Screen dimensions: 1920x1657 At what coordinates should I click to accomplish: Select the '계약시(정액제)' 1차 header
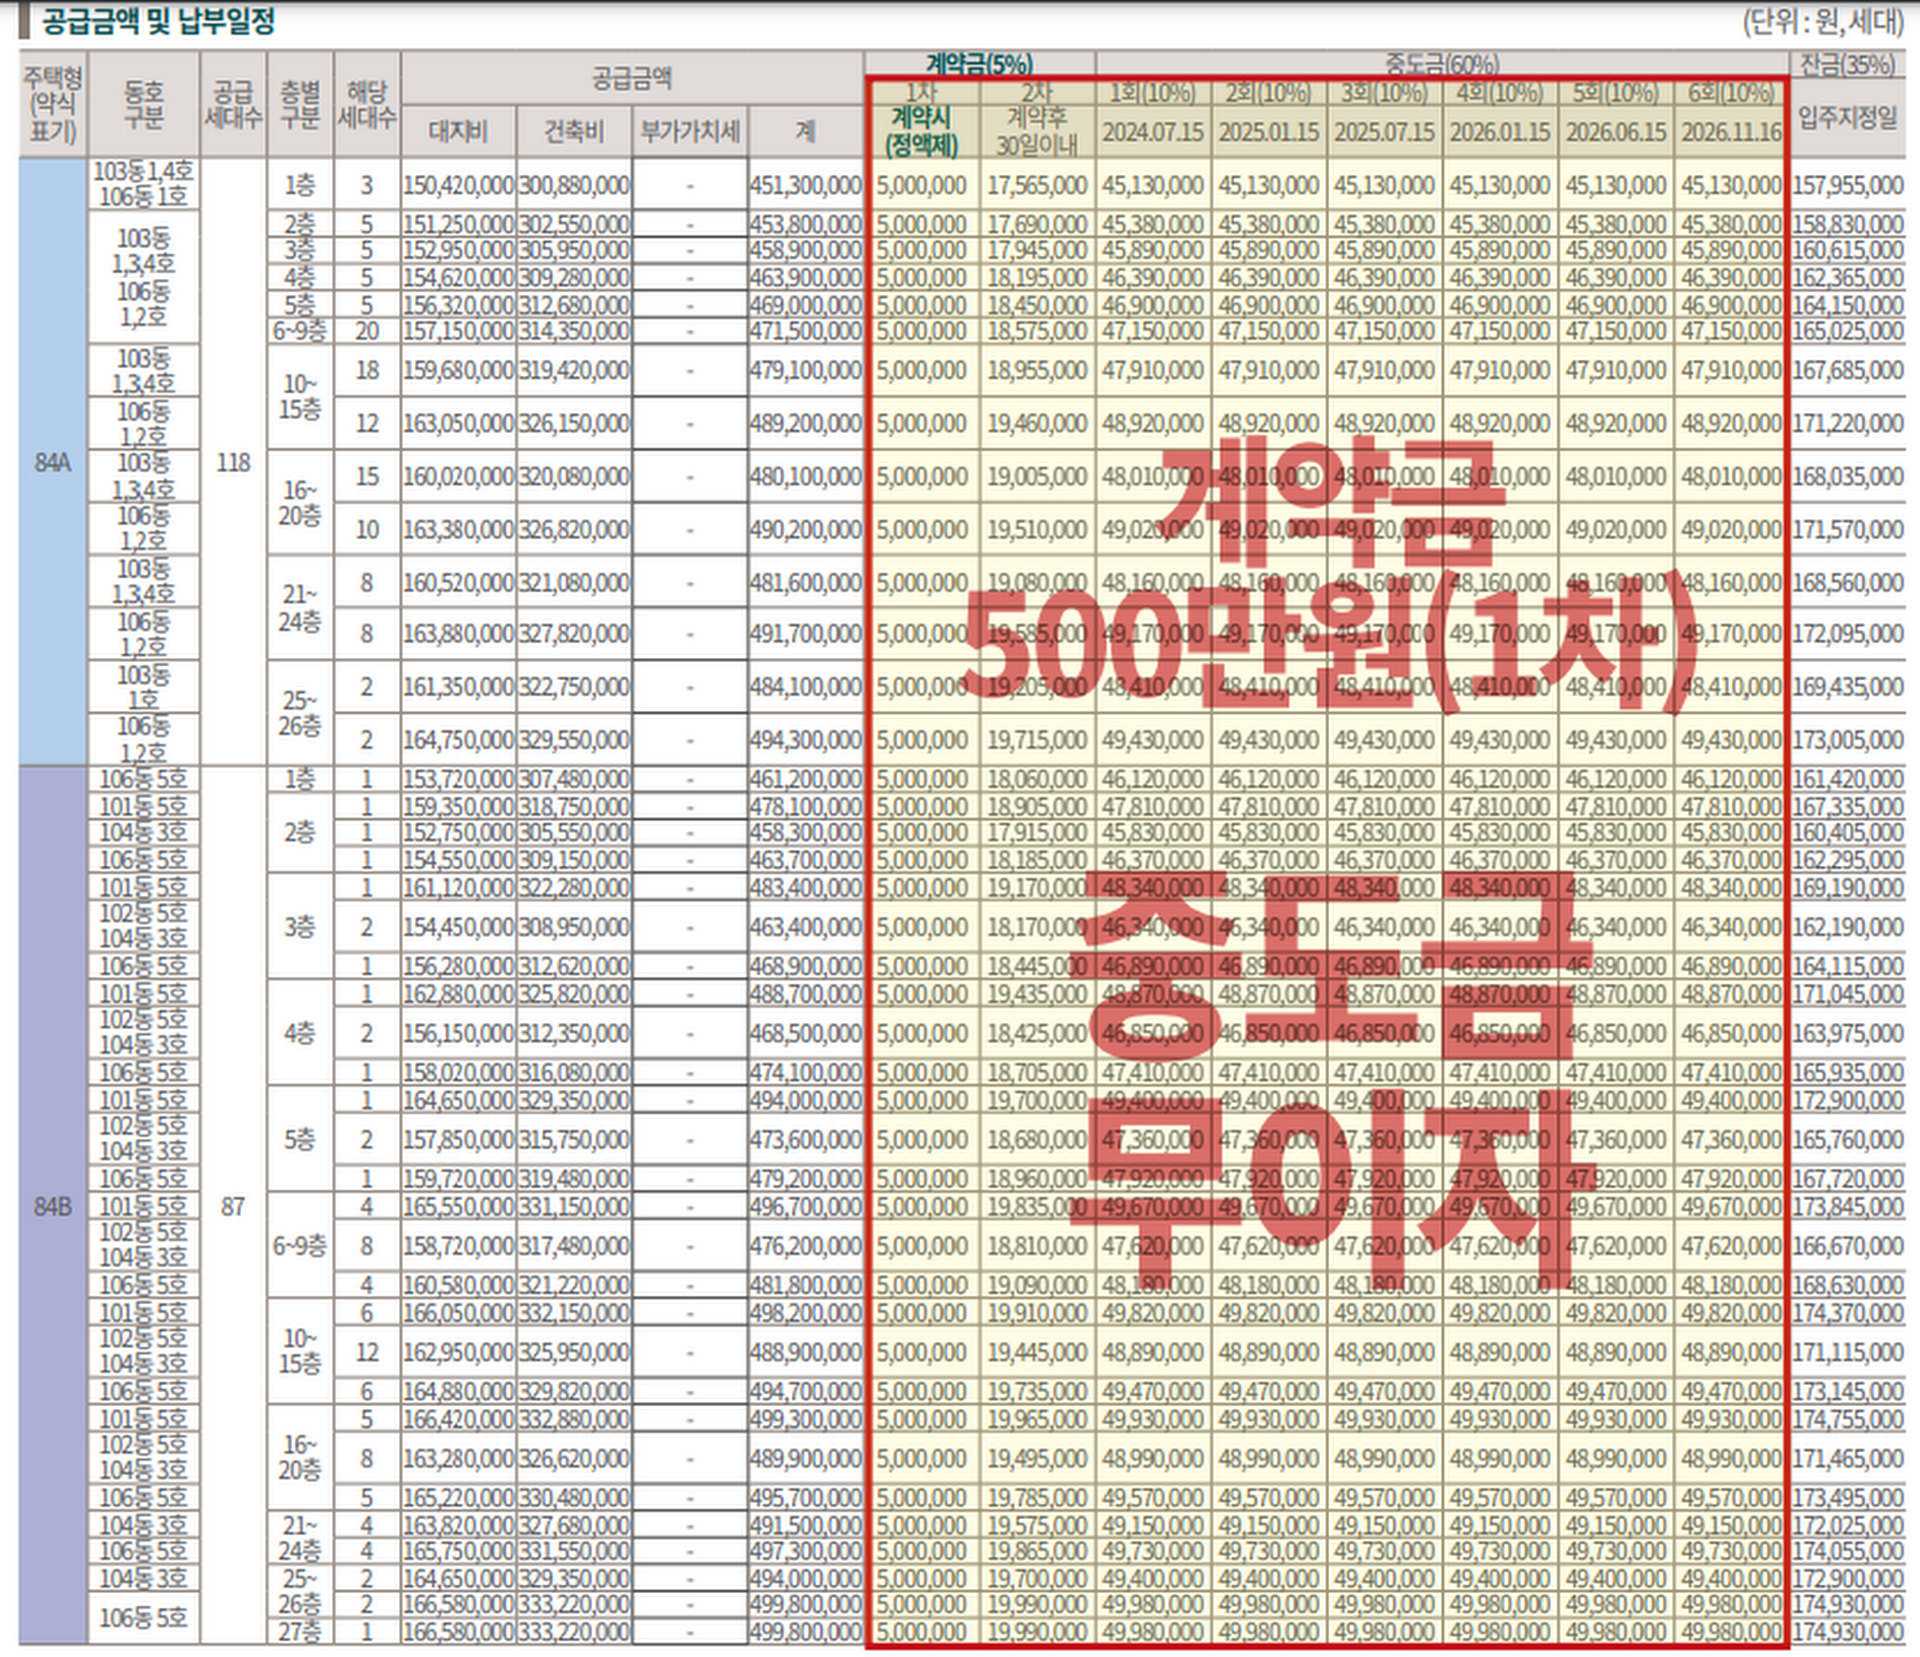[921, 132]
